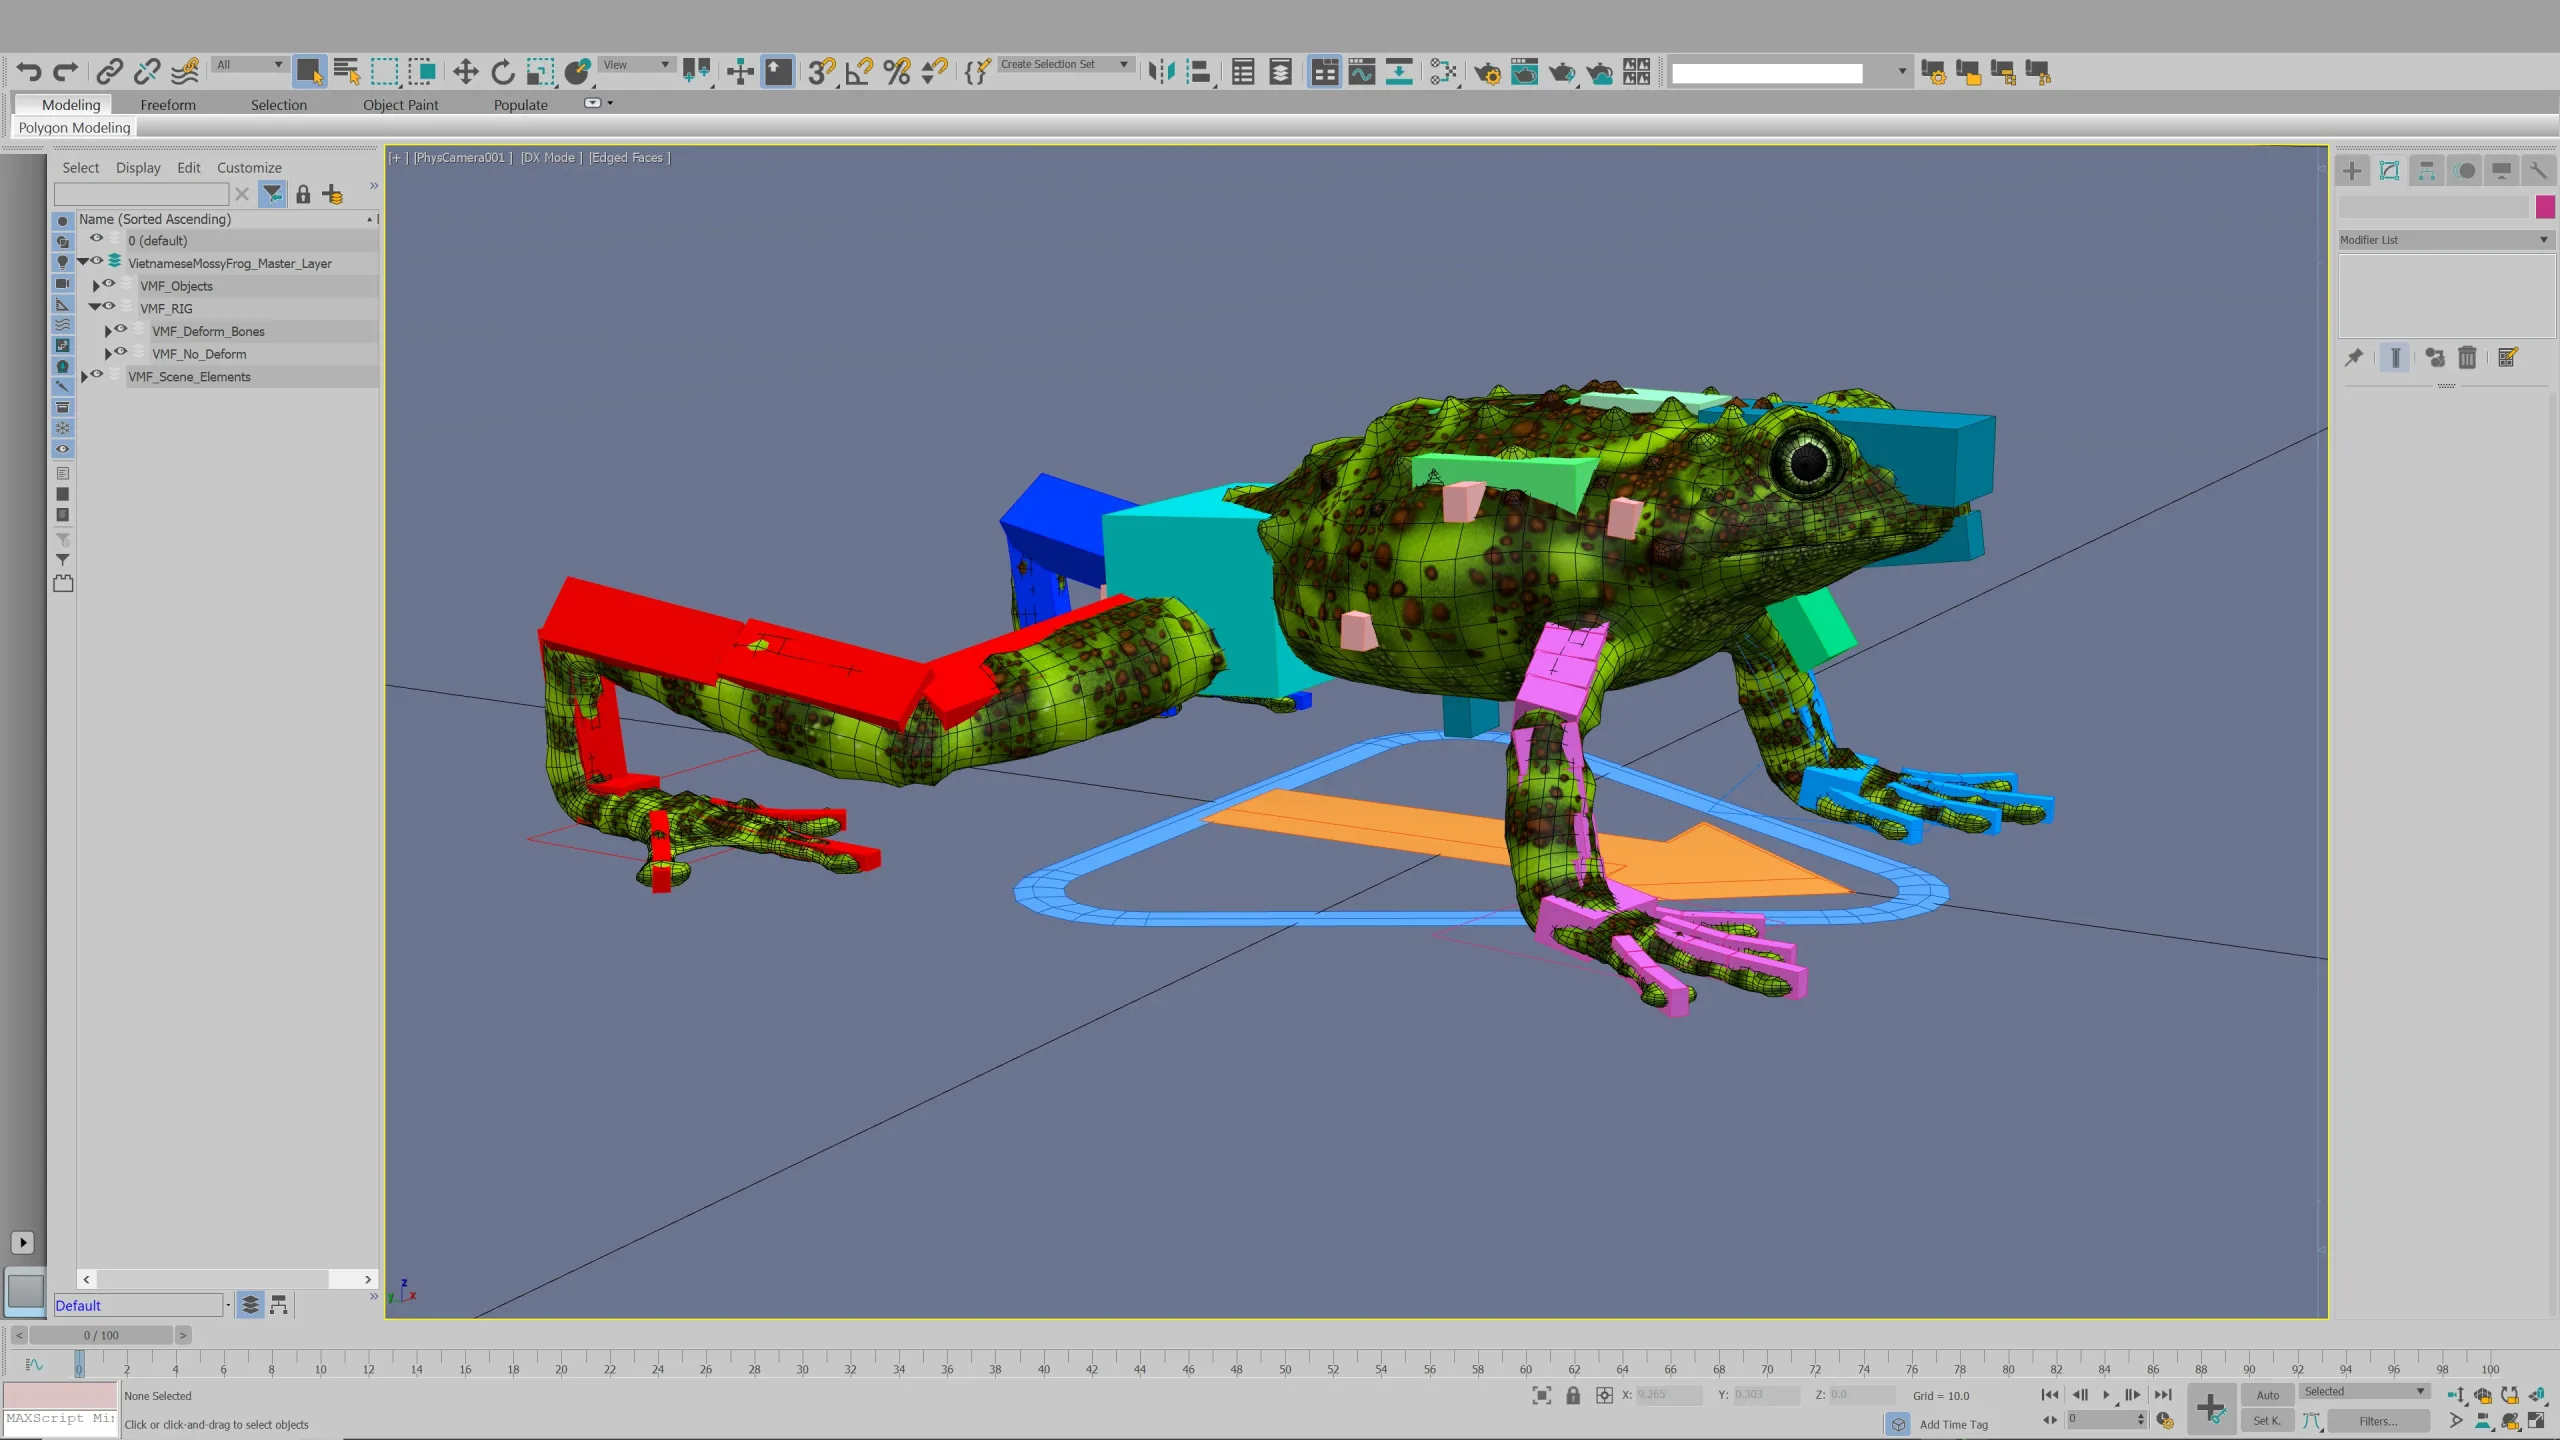Click the Redo arrow icon

click(66, 72)
